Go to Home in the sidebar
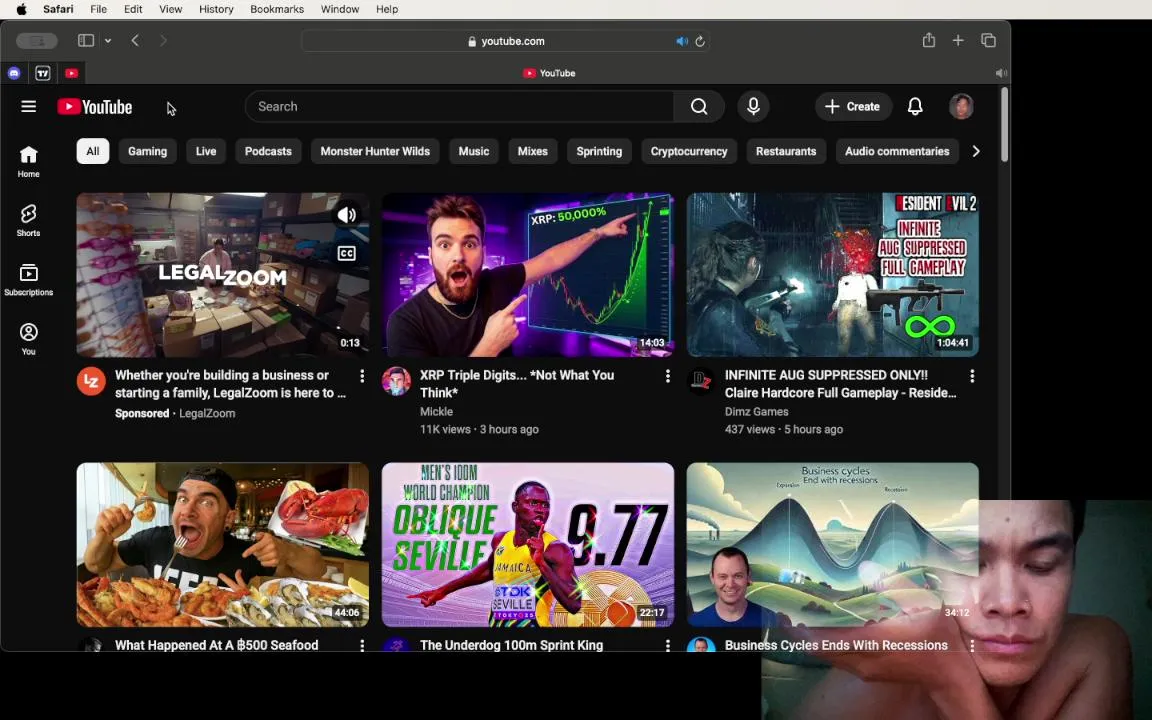 [x=29, y=162]
